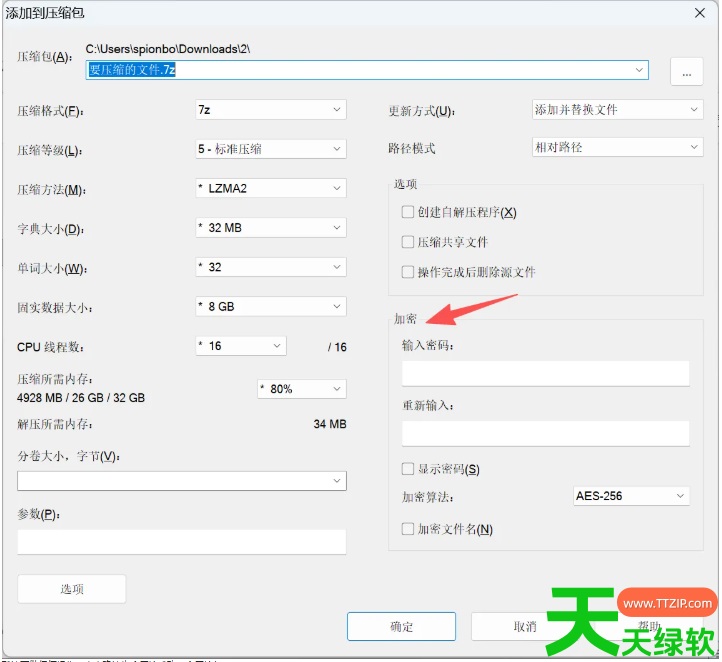Click the 解压所需内存 value 34 MB
722x662 pixels.
pyautogui.click(x=330, y=424)
